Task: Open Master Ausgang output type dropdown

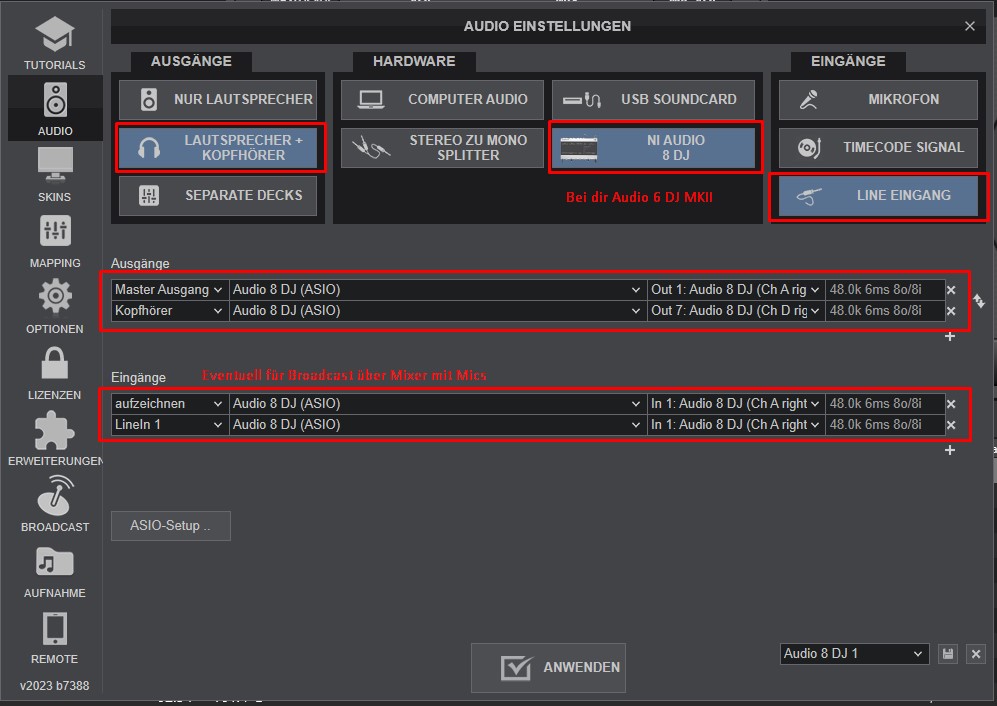Action: (x=169, y=289)
